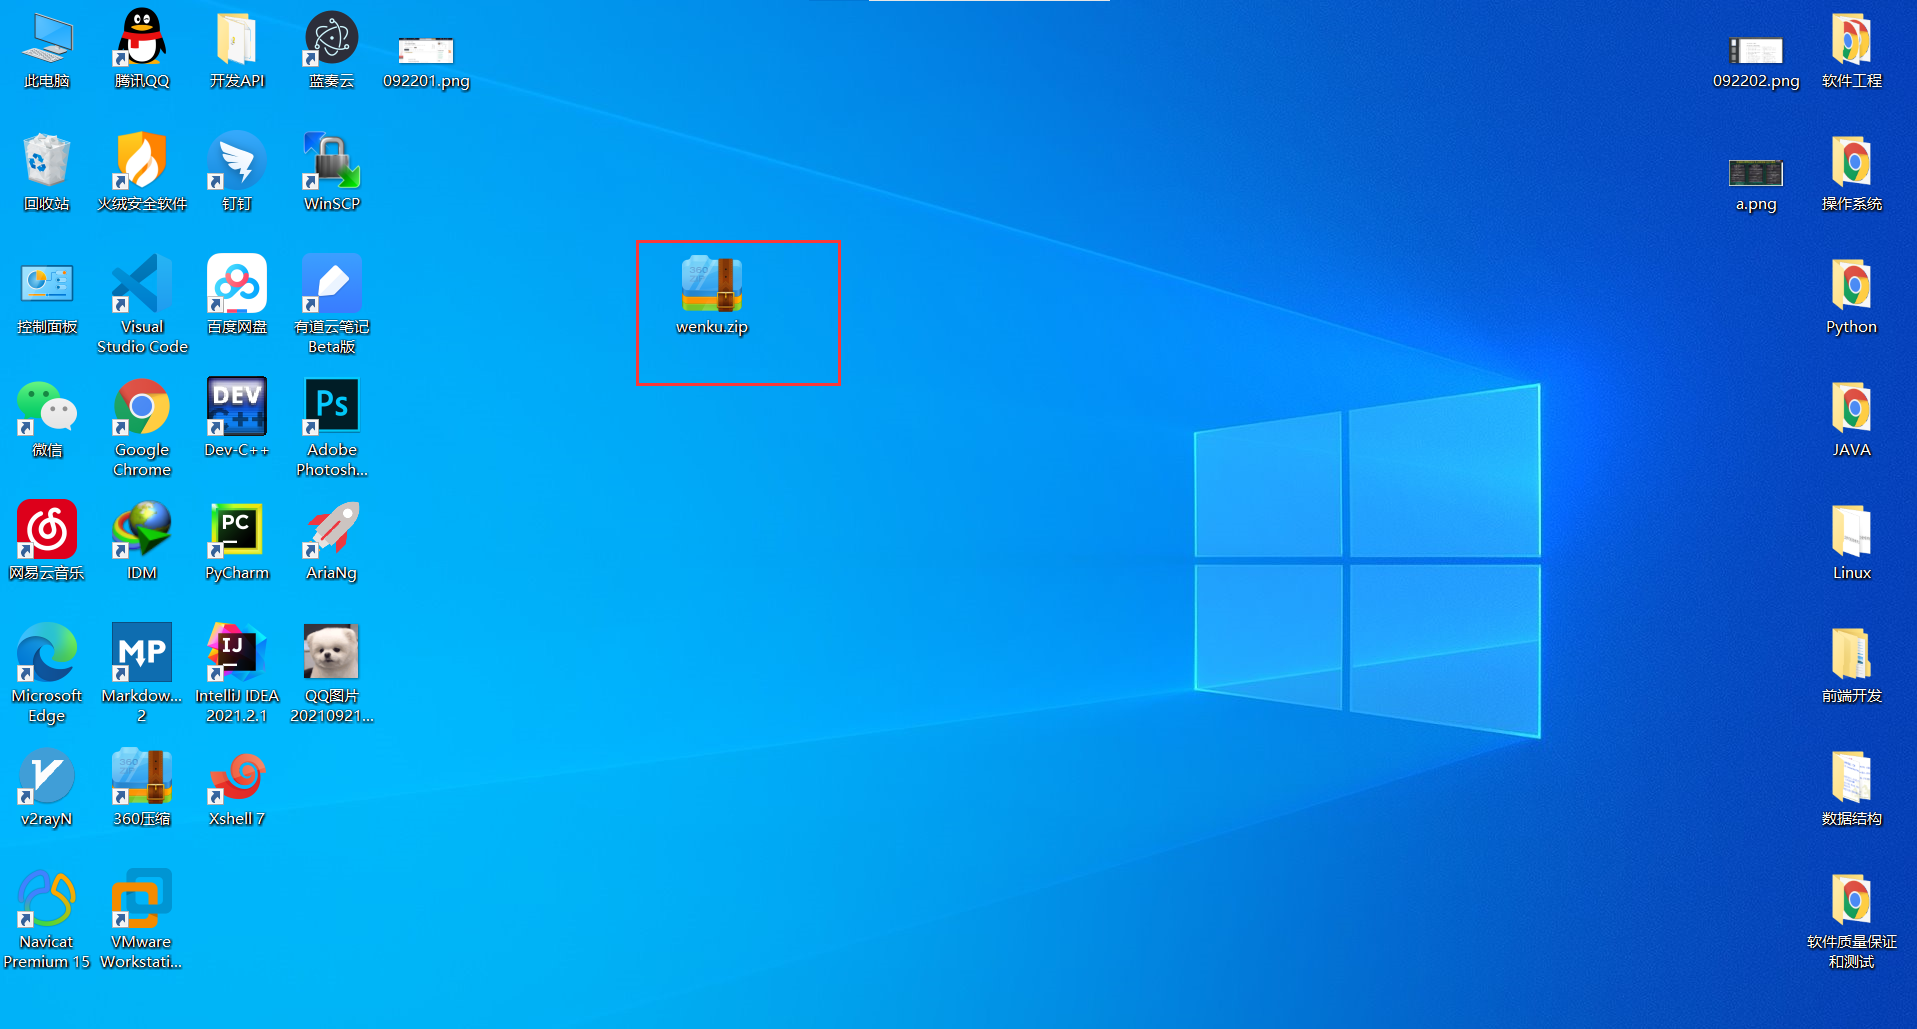
Task: Start Navicat Premium 15
Action: (x=46, y=895)
